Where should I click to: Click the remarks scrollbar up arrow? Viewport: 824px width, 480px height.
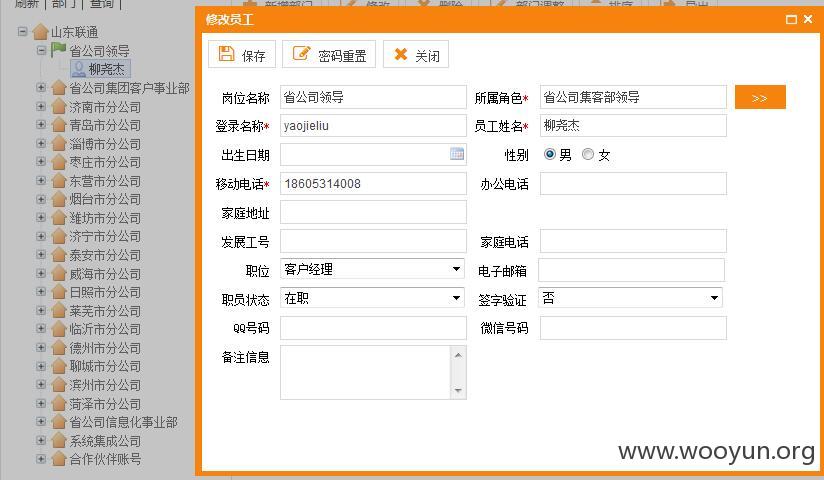click(x=458, y=355)
